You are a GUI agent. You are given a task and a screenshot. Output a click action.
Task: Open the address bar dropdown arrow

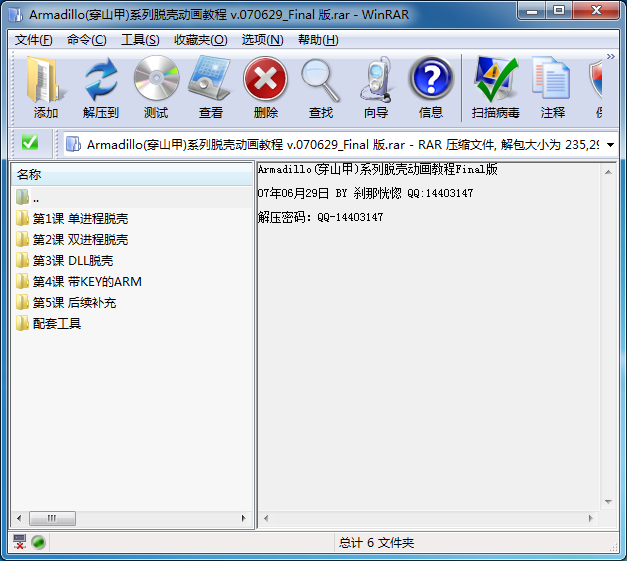tap(610, 145)
